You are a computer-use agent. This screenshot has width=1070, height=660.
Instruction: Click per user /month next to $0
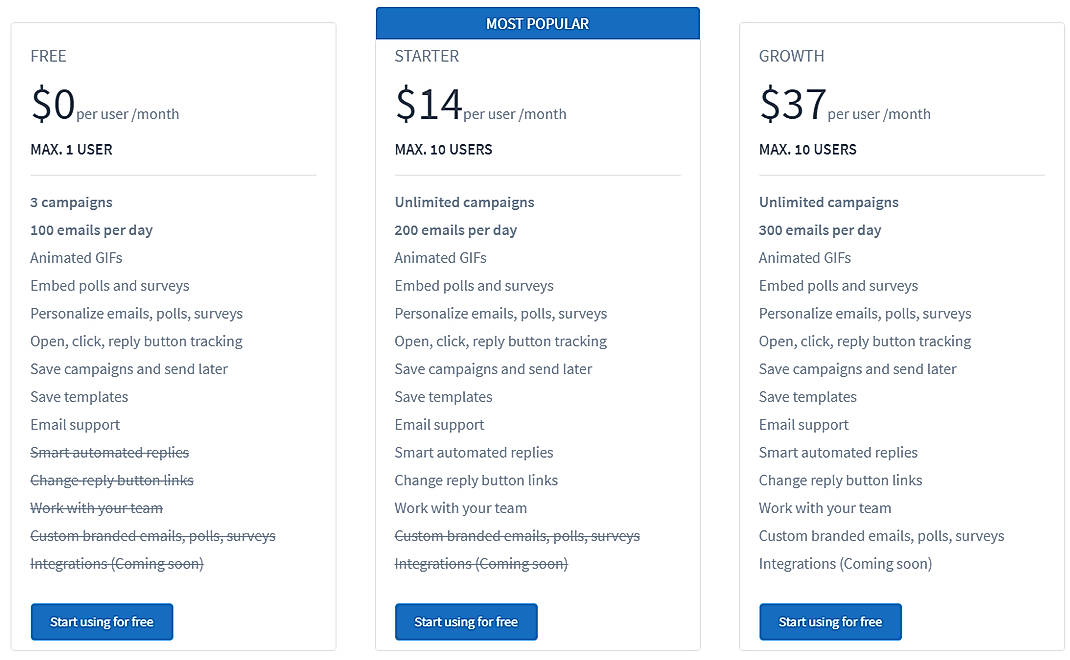coord(128,115)
